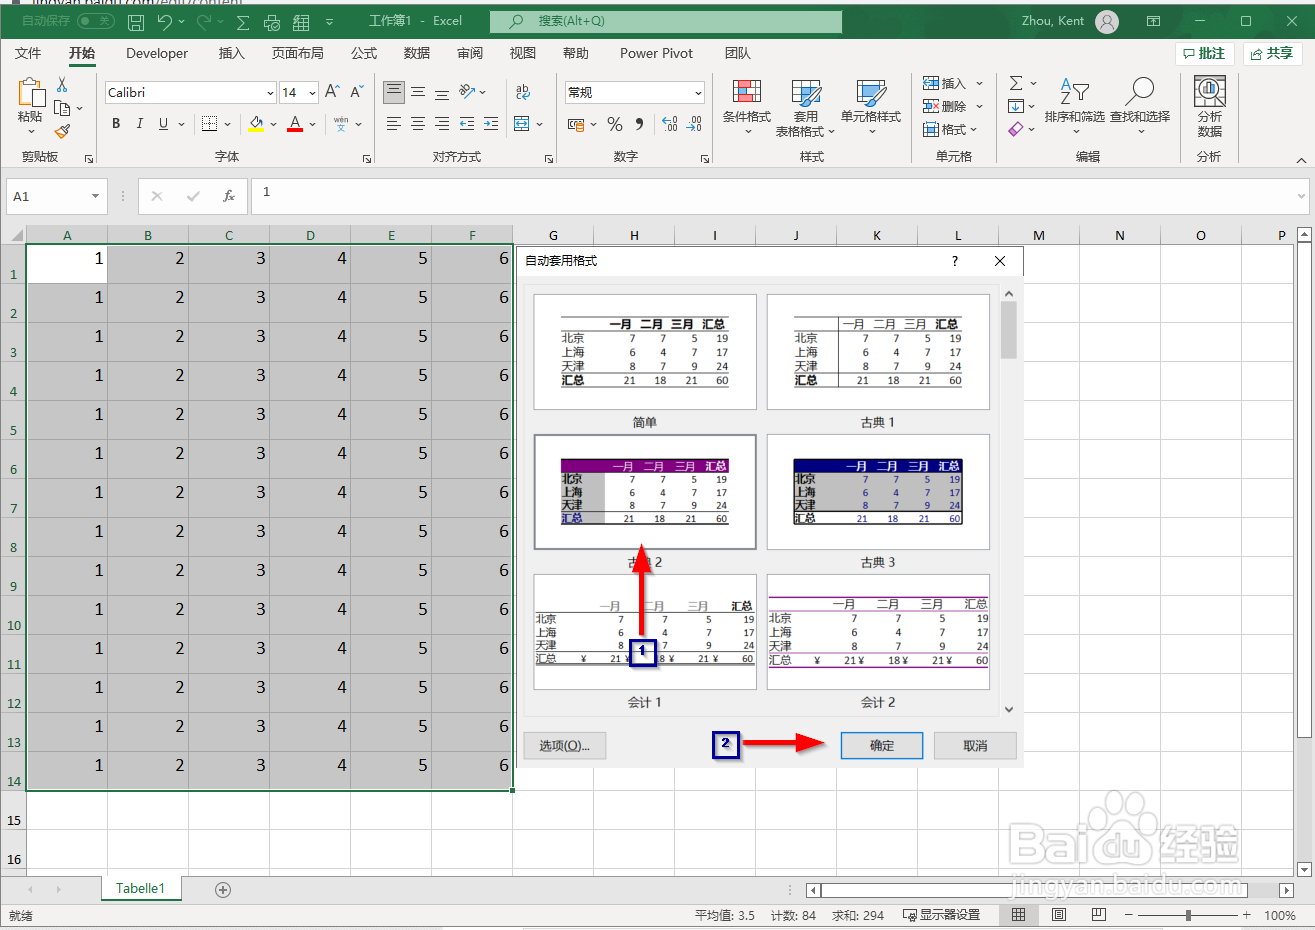Open the 文件 (File) tab
Viewport: 1315px width, 930px height.
coord(28,53)
